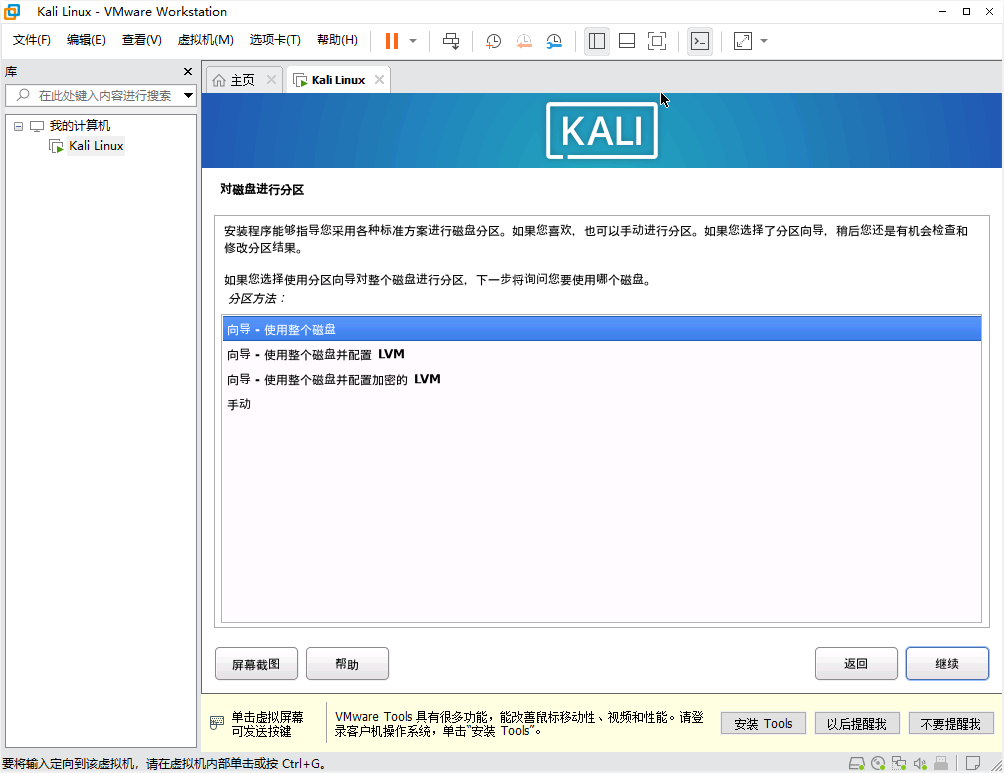
Task: Close the 主页 tab
Action: click(271, 79)
